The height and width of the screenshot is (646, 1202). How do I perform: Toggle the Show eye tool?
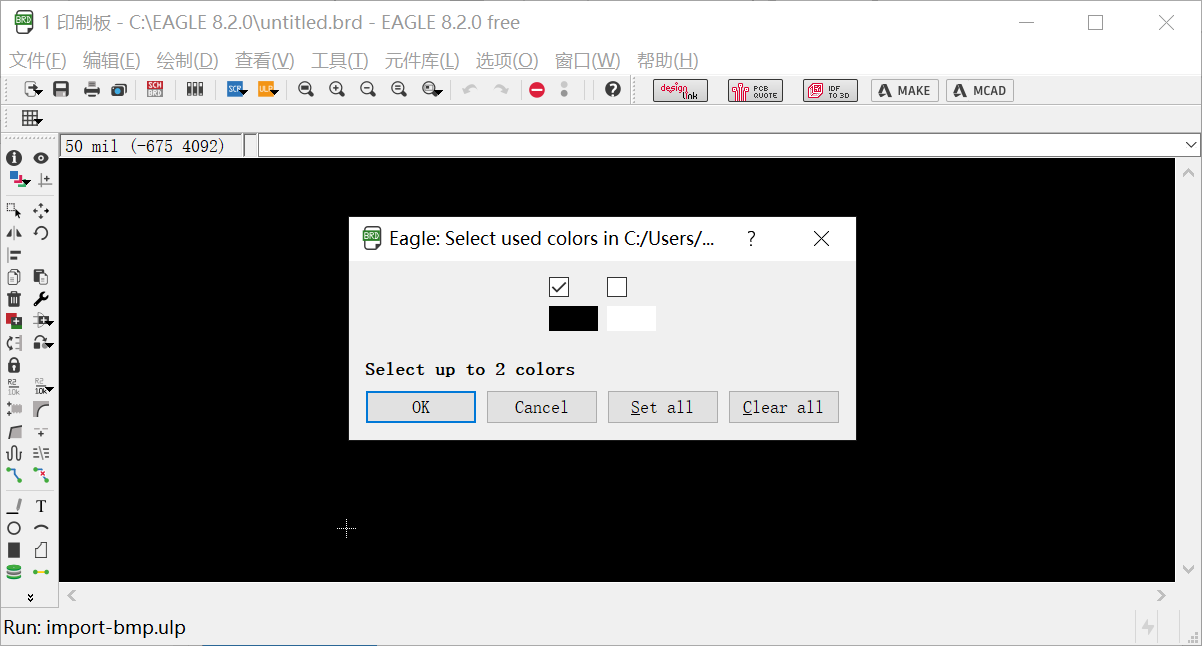(x=41, y=158)
